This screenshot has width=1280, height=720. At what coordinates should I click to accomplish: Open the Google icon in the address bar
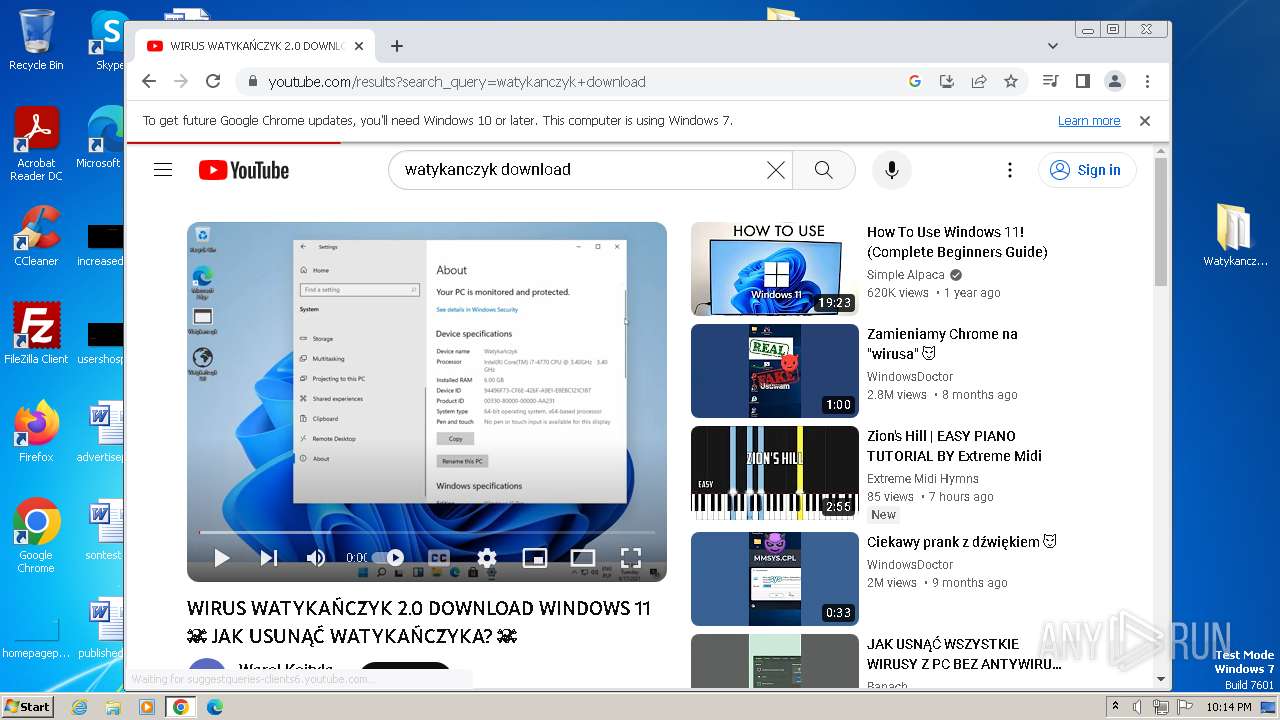coord(914,82)
